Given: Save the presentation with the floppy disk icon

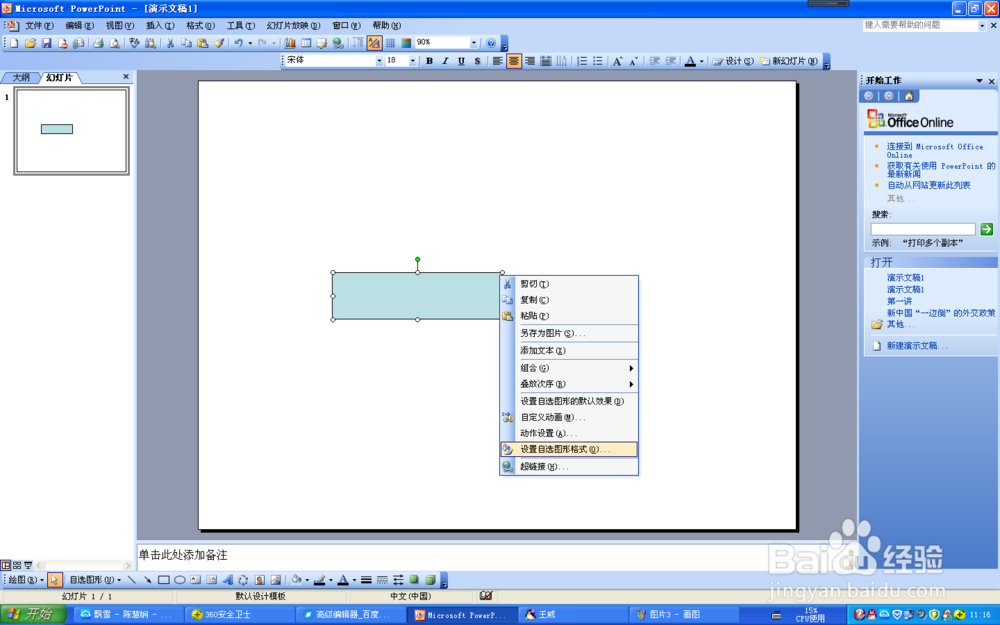Looking at the screenshot, I should click(46, 43).
